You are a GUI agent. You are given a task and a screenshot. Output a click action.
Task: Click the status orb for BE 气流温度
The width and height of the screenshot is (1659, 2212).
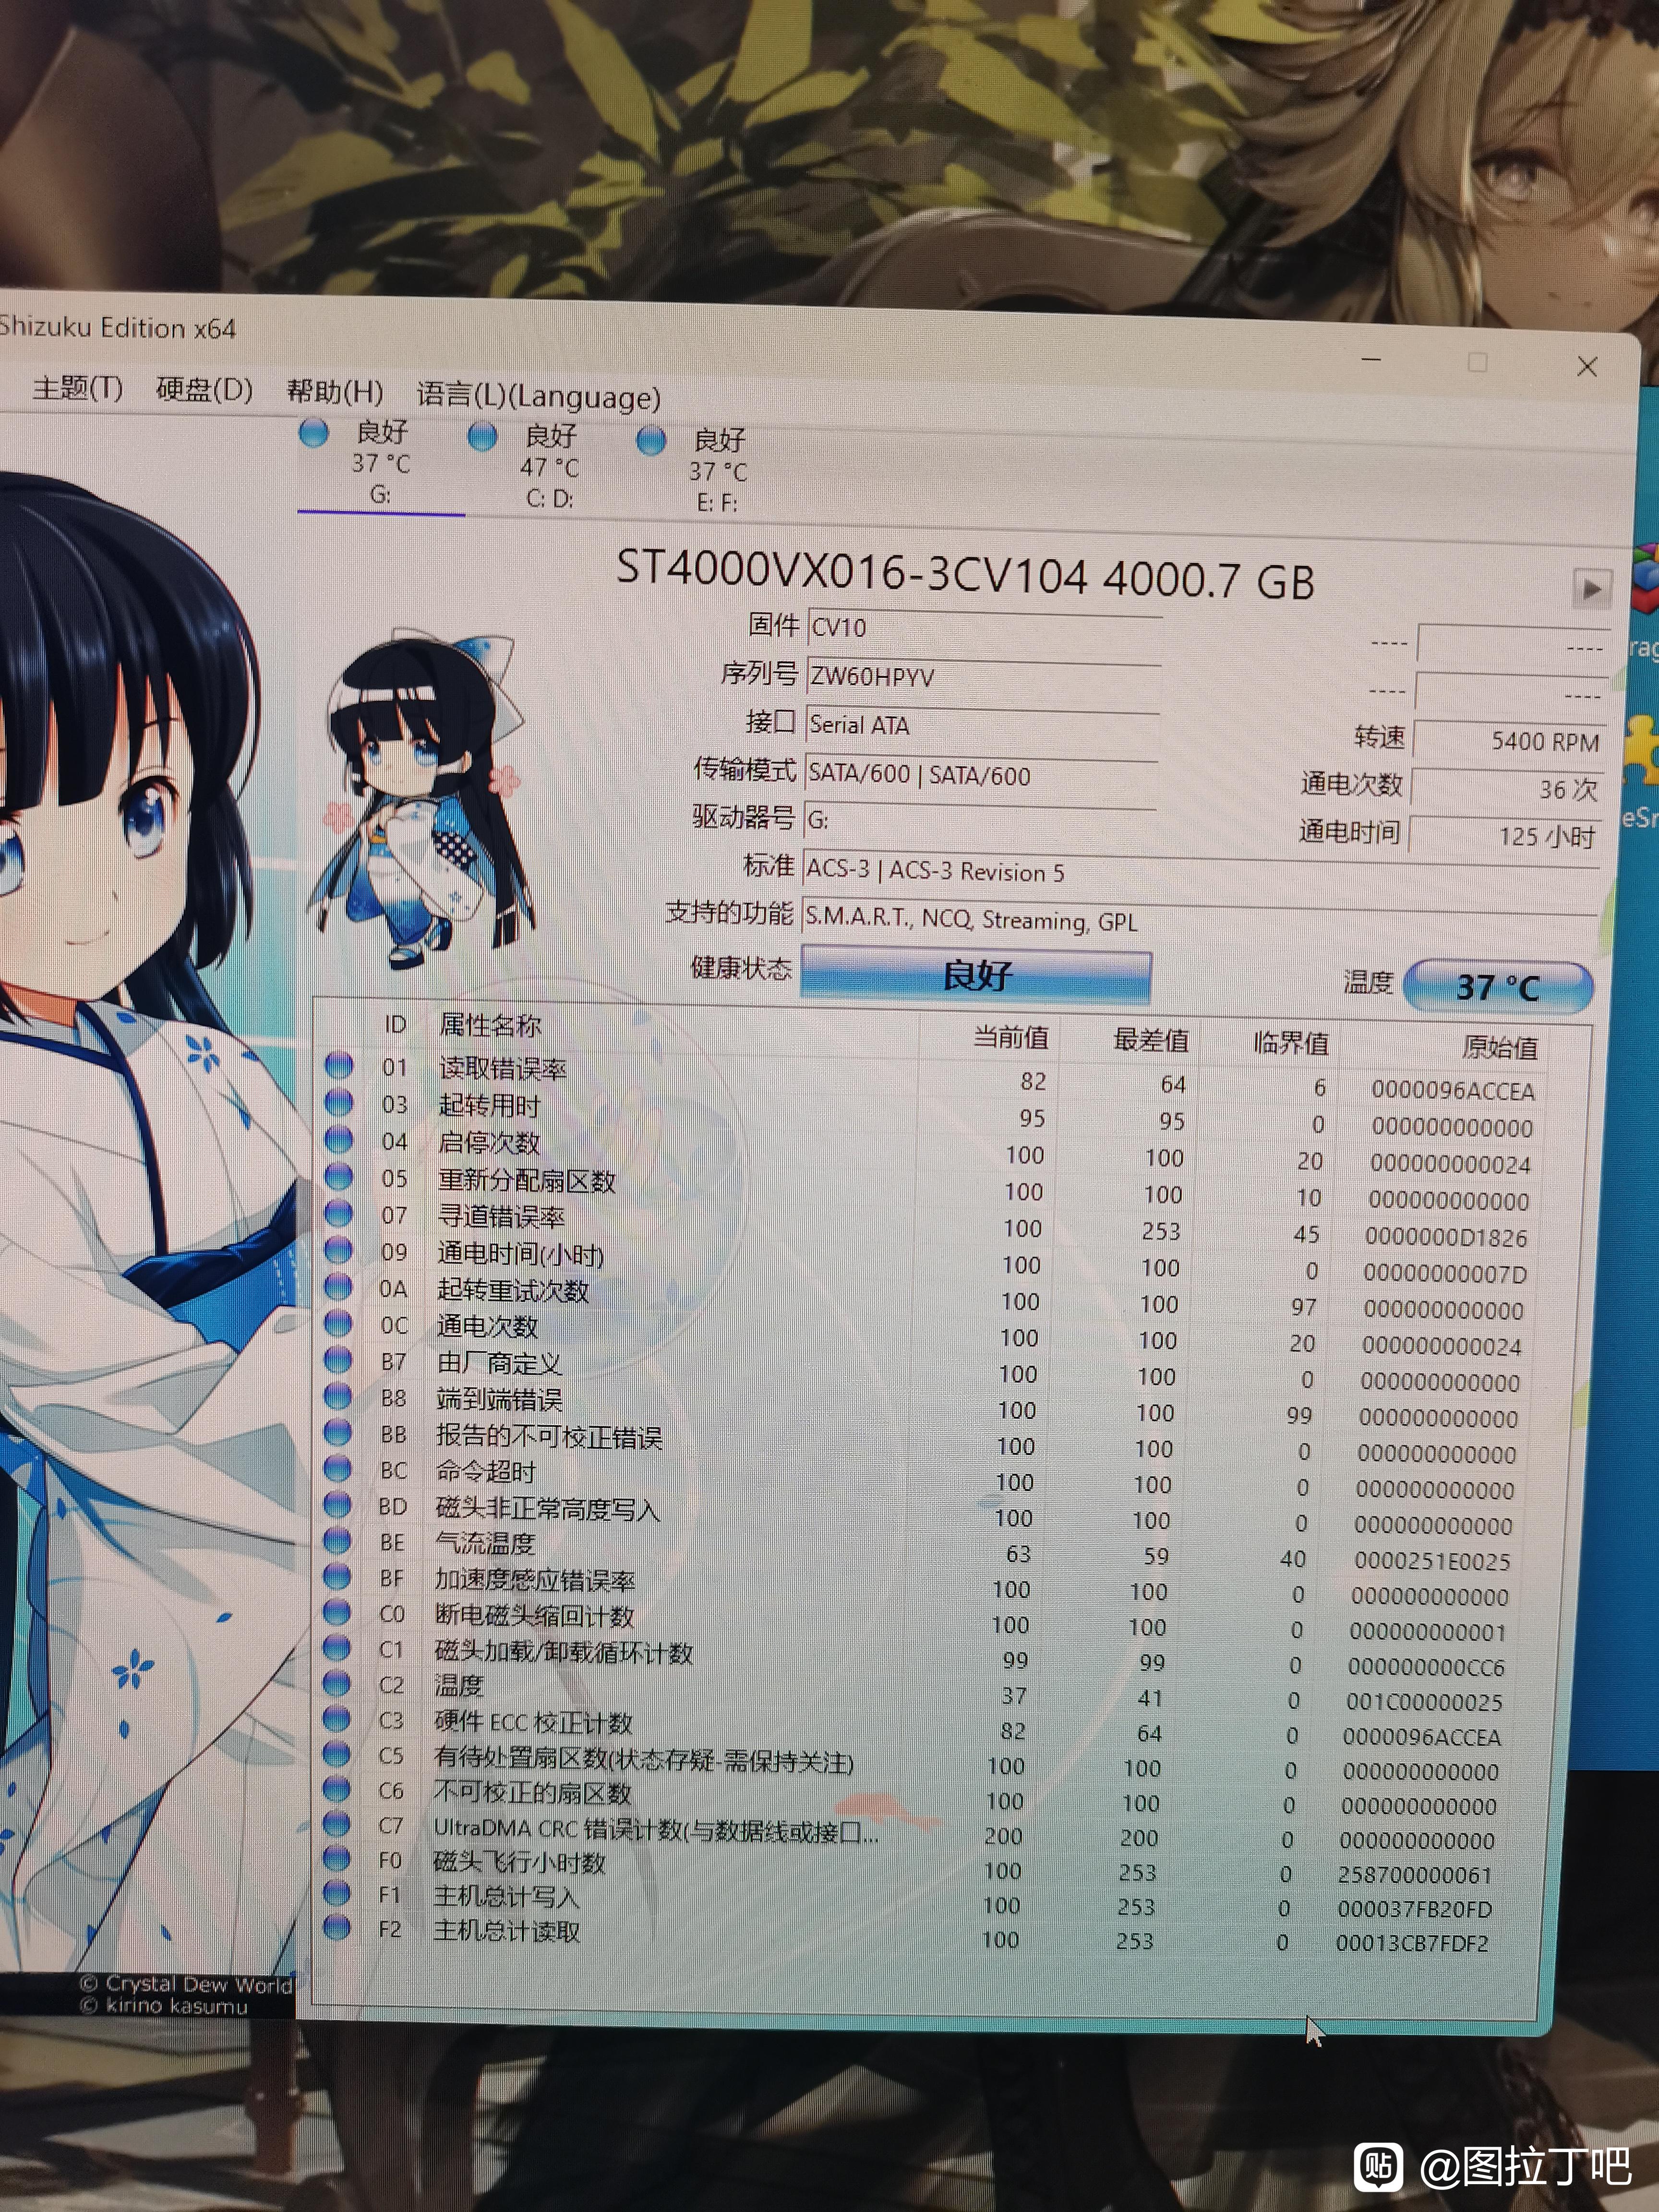338,1541
